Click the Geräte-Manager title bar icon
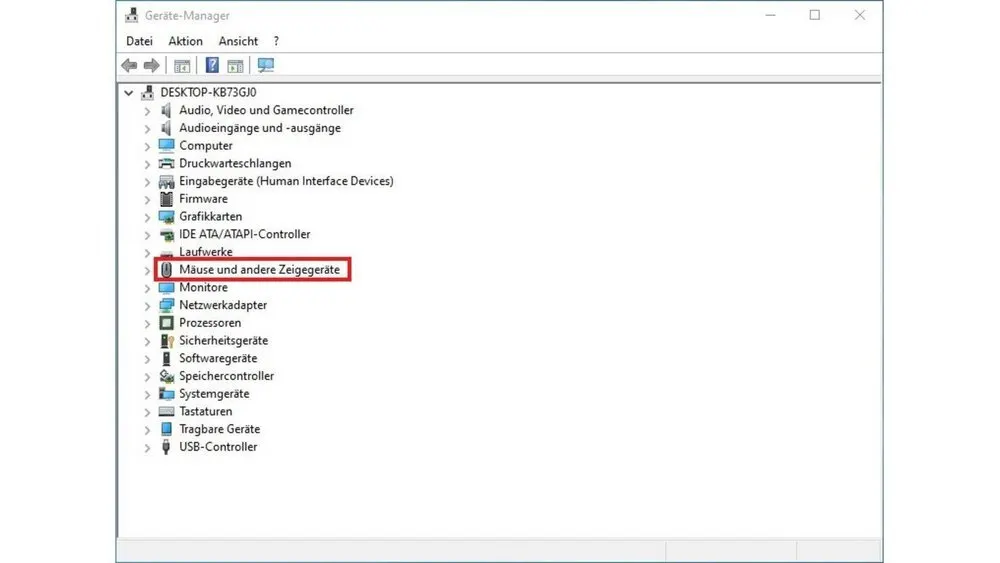 (131, 15)
